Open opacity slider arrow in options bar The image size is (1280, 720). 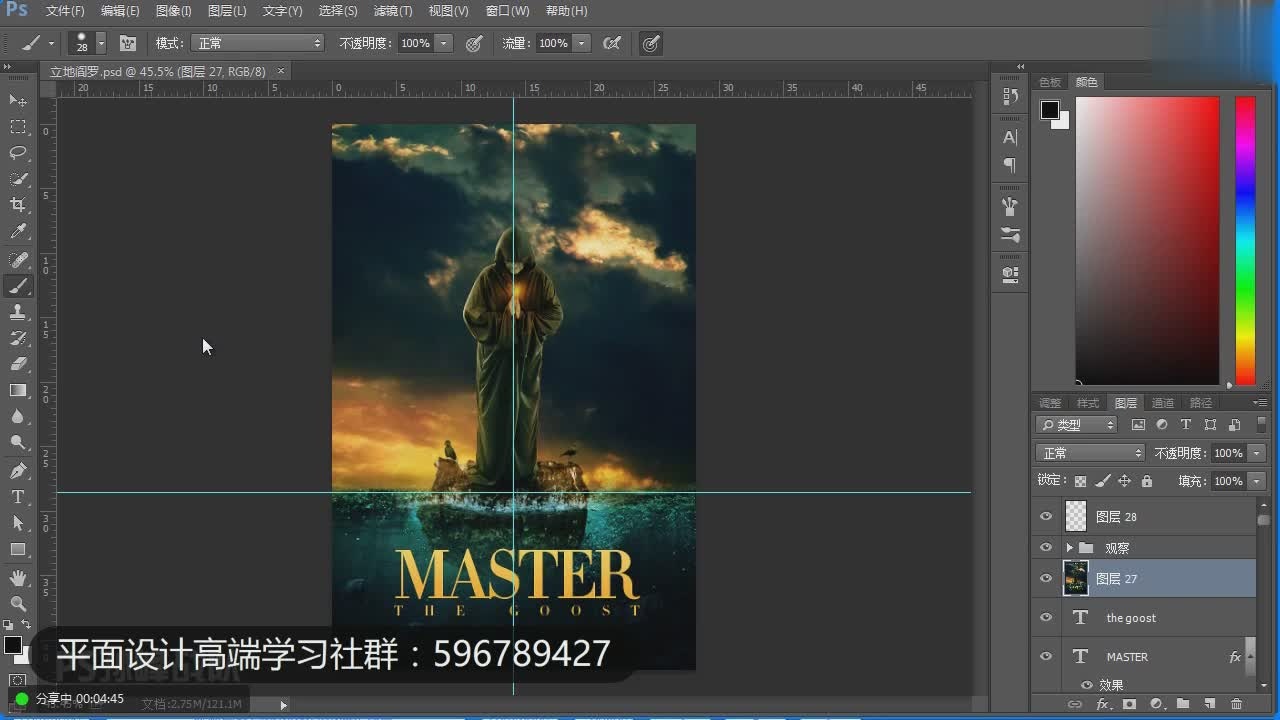pyautogui.click(x=444, y=43)
